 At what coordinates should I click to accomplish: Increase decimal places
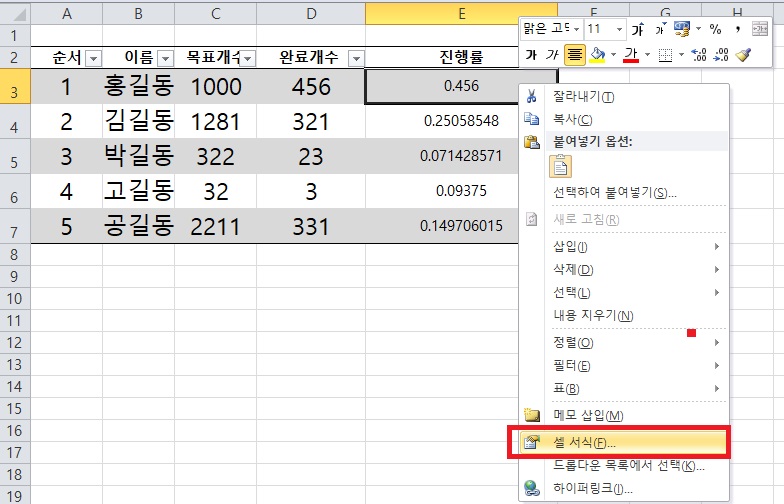tap(698, 54)
